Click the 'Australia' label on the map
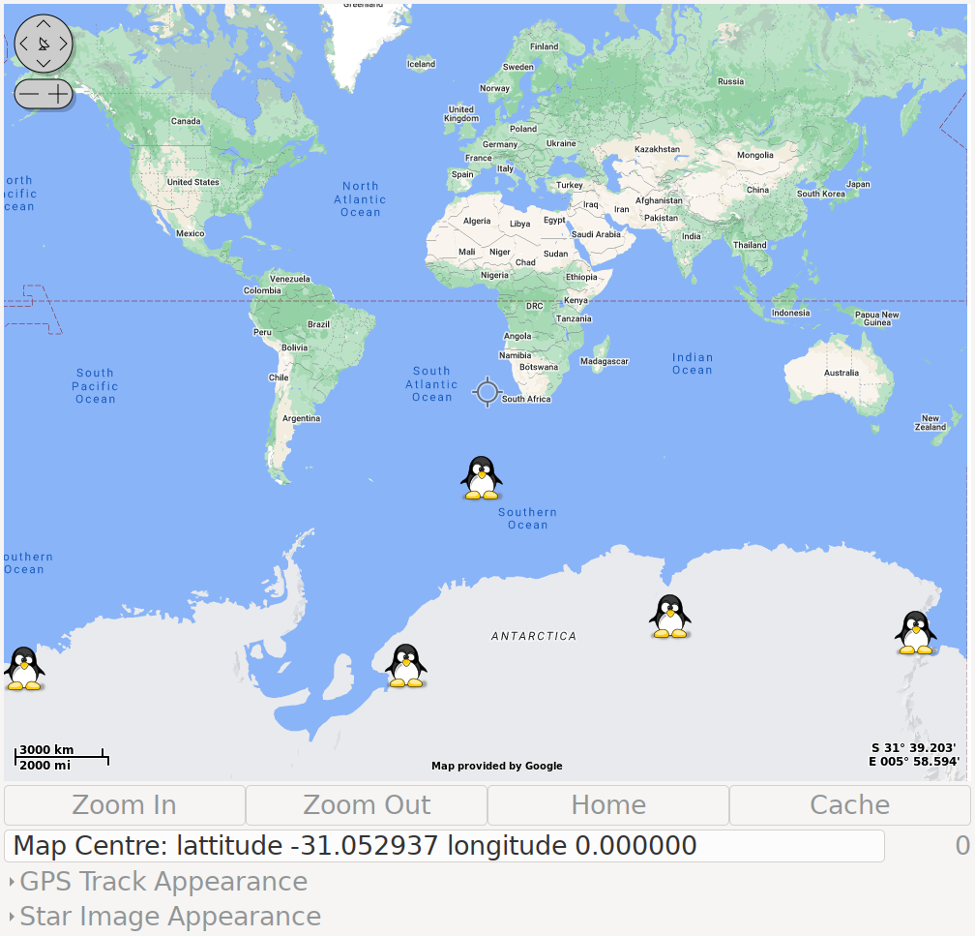 (841, 373)
